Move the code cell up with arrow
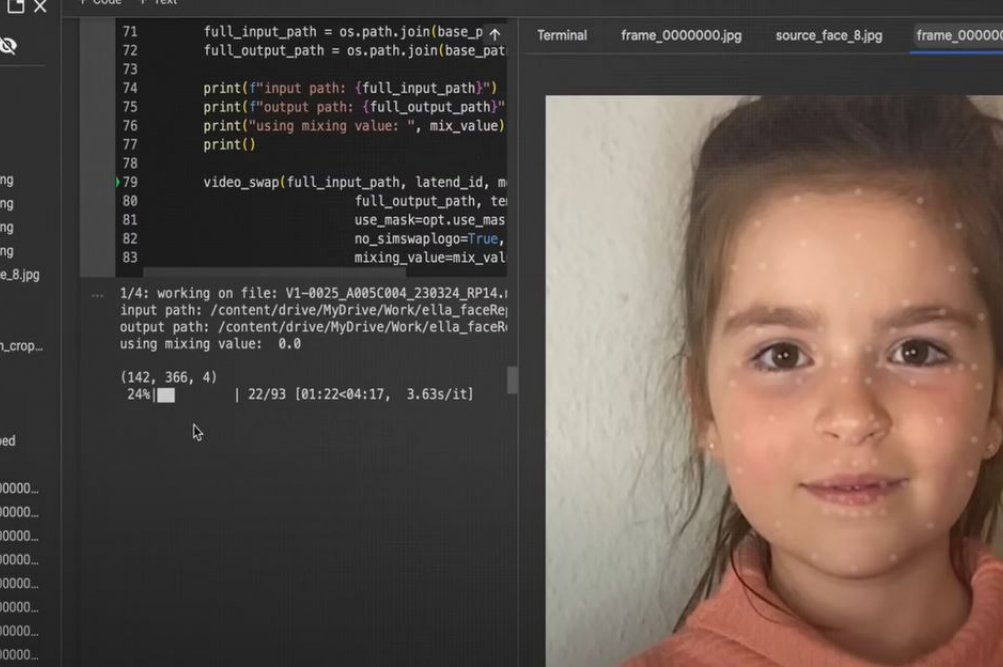The height and width of the screenshot is (667, 1003). click(494, 34)
